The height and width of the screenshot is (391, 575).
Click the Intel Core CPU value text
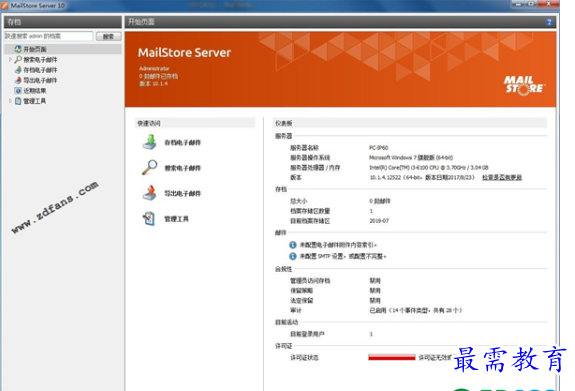click(x=429, y=167)
